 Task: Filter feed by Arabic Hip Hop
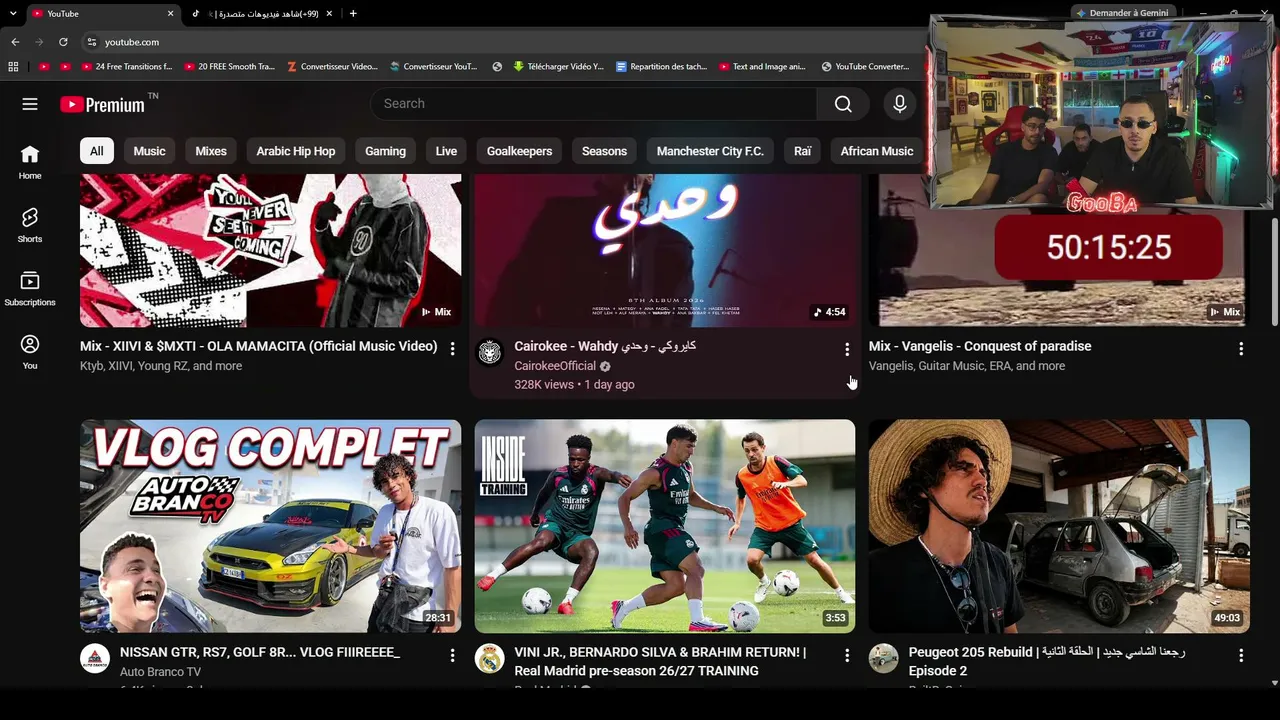click(296, 151)
